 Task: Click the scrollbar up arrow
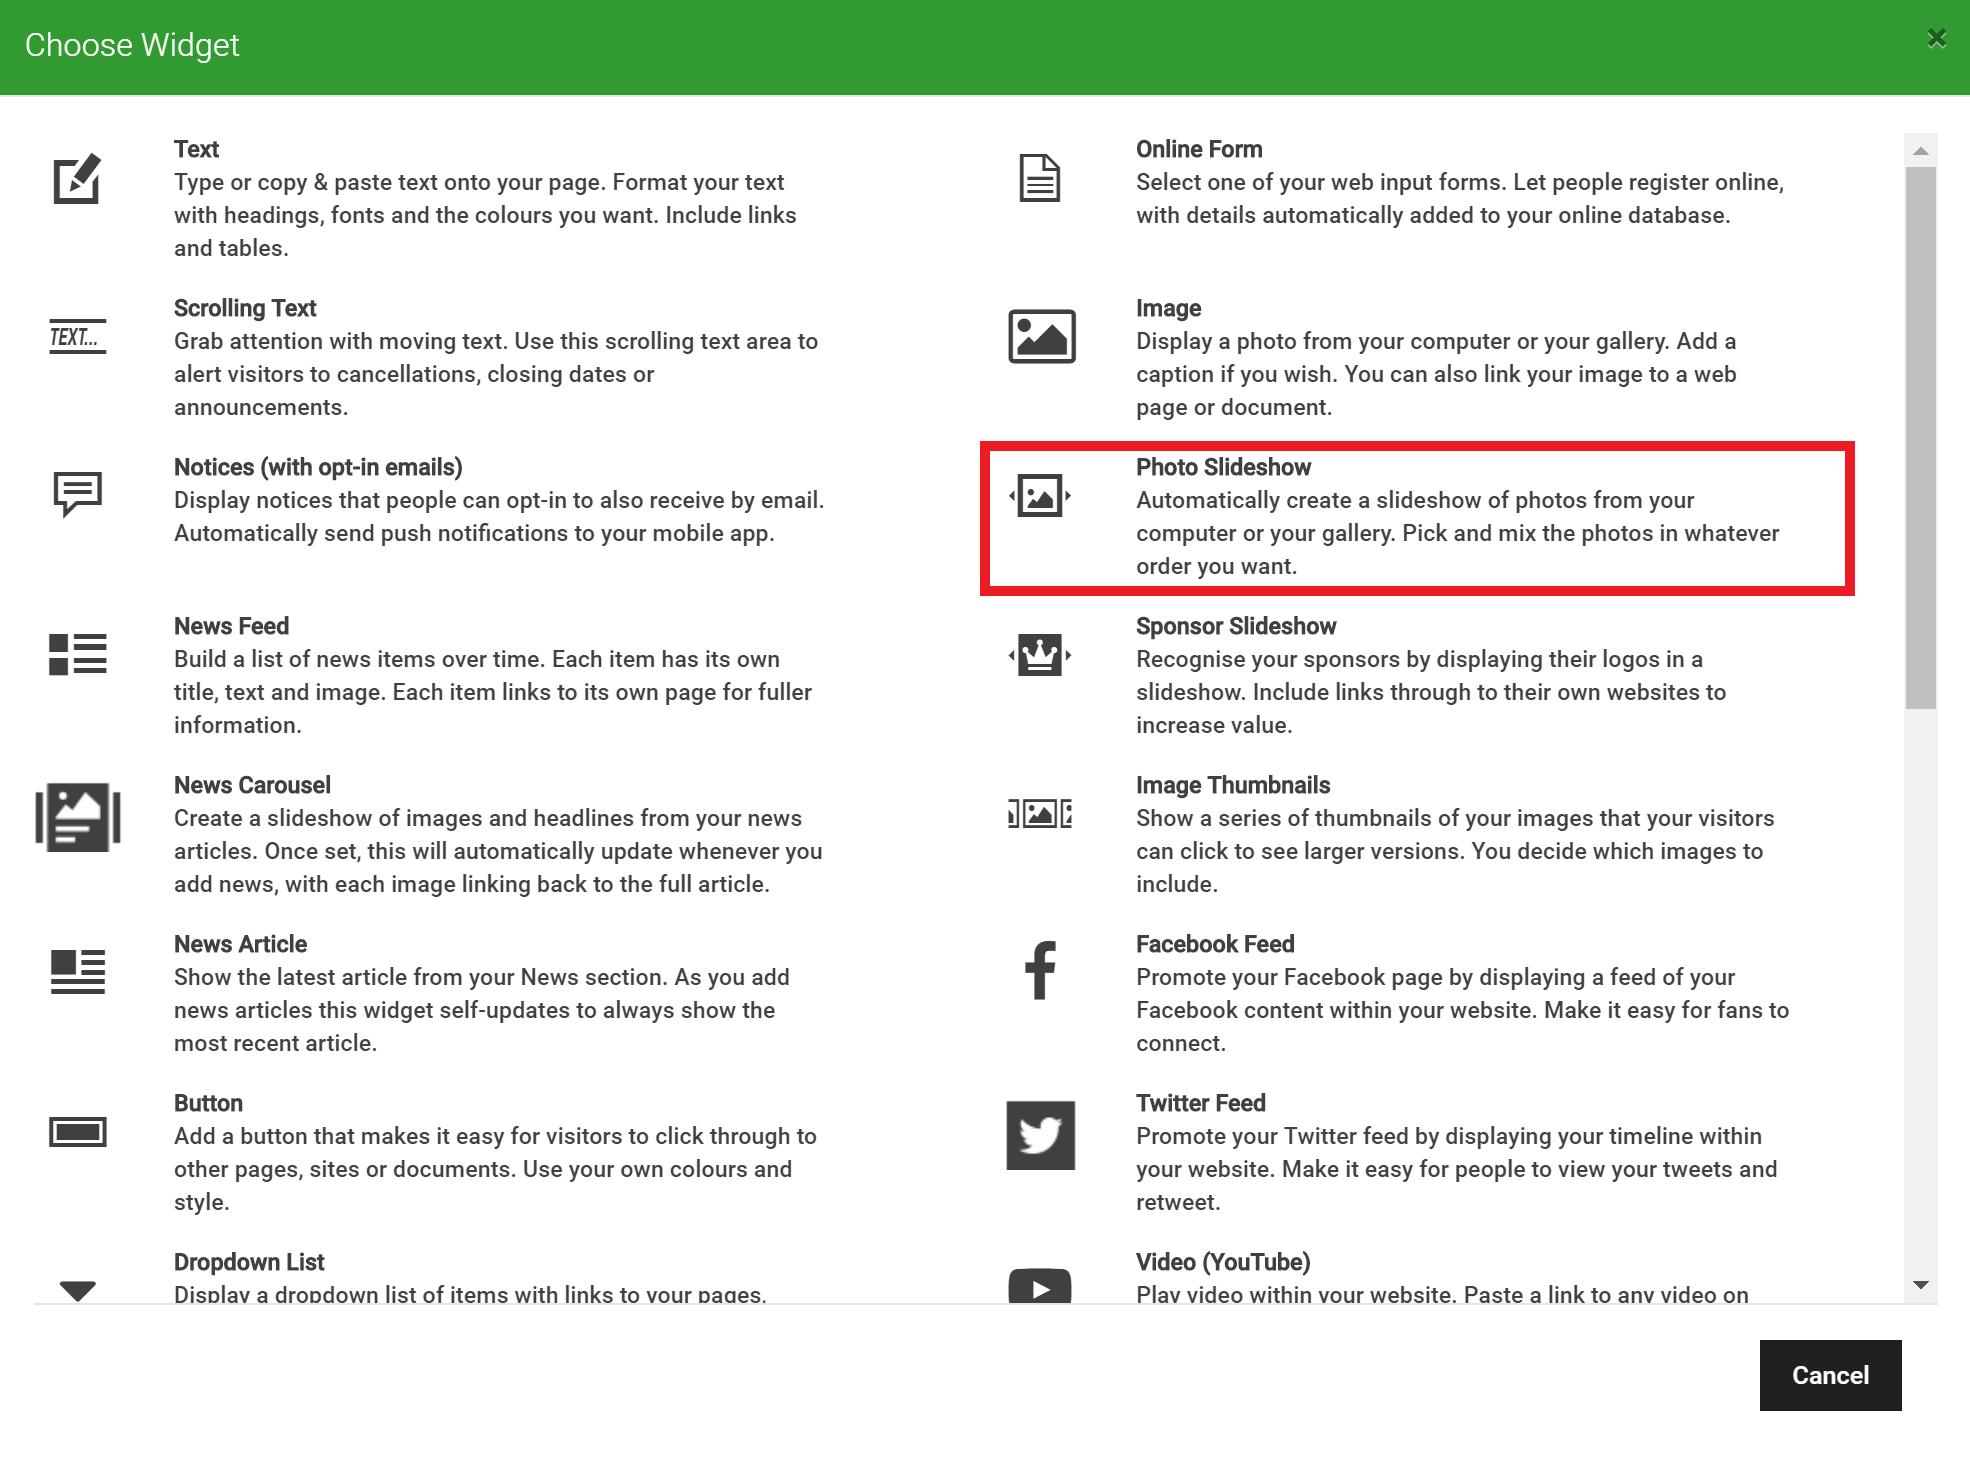pos(1920,151)
